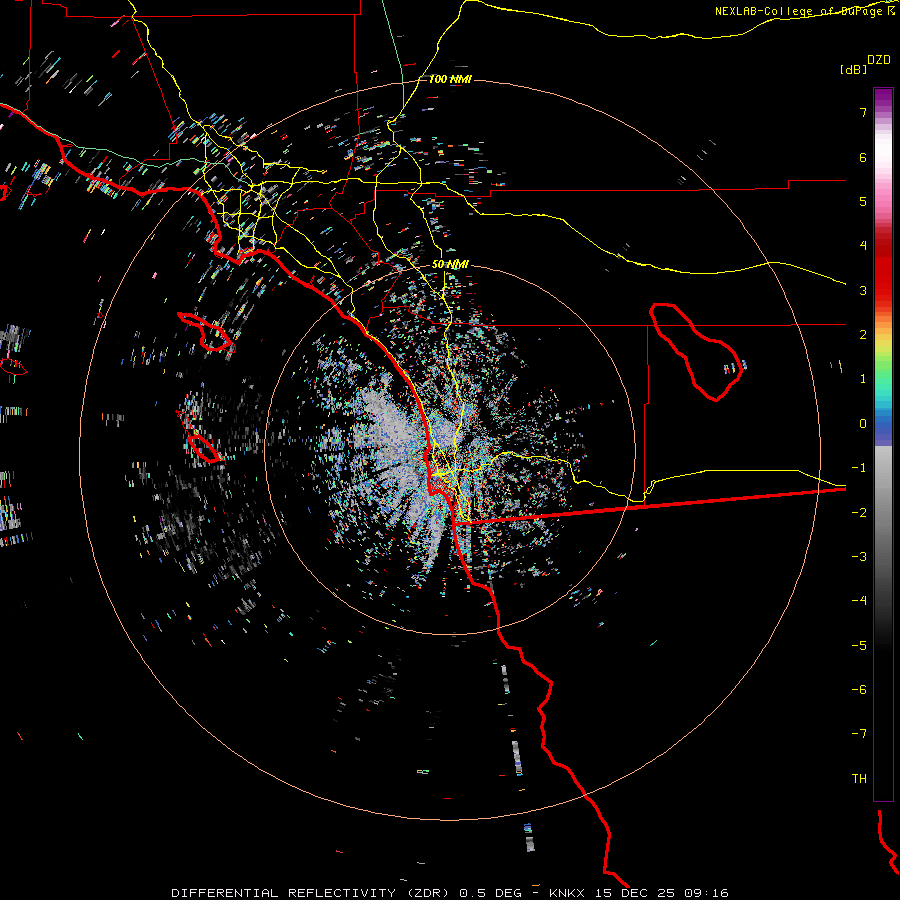Click the "-2" value on the color scale
900x900 pixels.
pyautogui.click(x=859, y=513)
